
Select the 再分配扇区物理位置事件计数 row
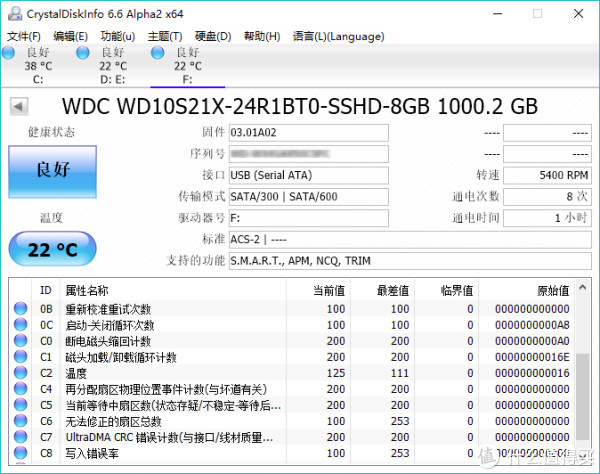[x=292, y=389]
